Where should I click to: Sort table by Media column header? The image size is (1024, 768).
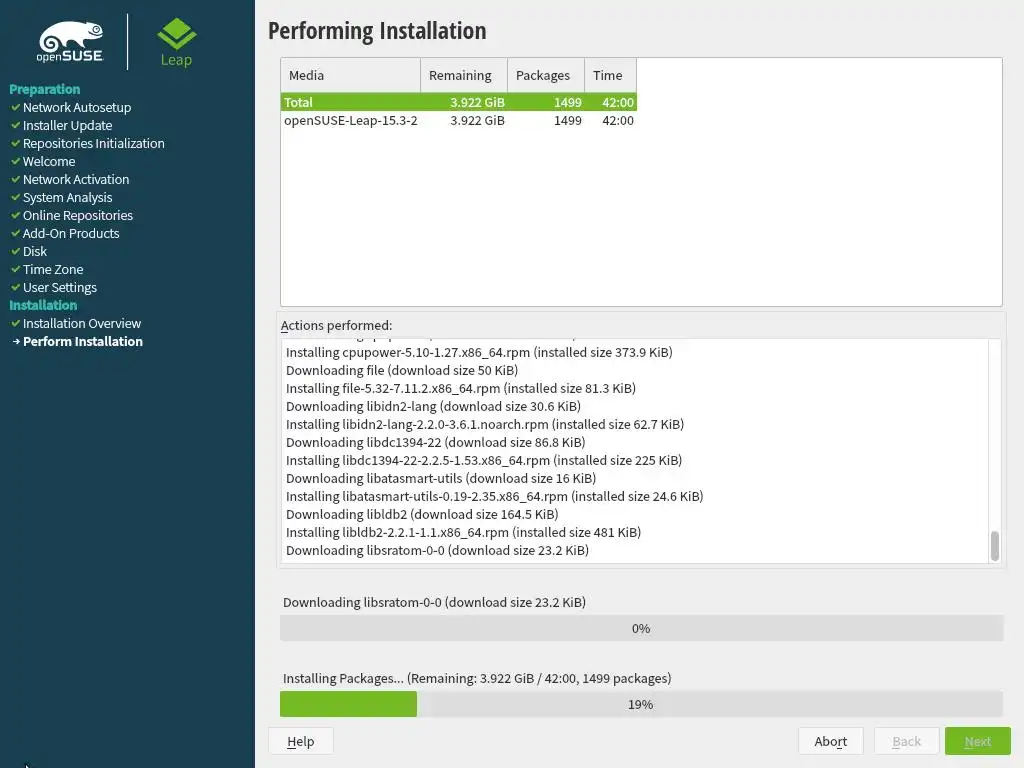[x=351, y=75]
